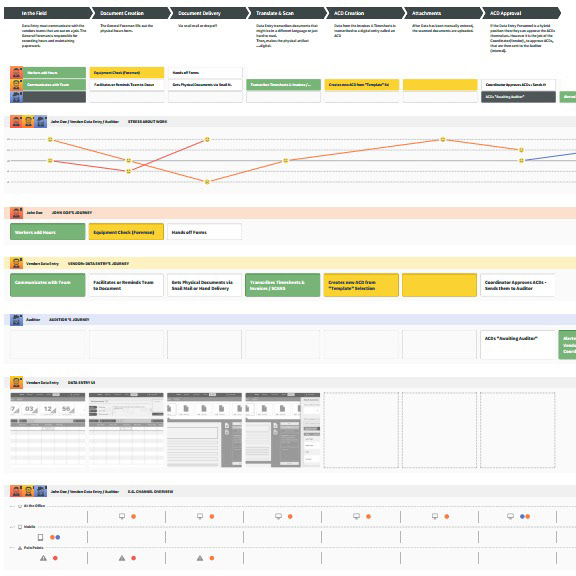Click the empty dashed placeholder under ACD Creation
Image resolution: width=576 pixels, height=576 pixels.
[361, 430]
